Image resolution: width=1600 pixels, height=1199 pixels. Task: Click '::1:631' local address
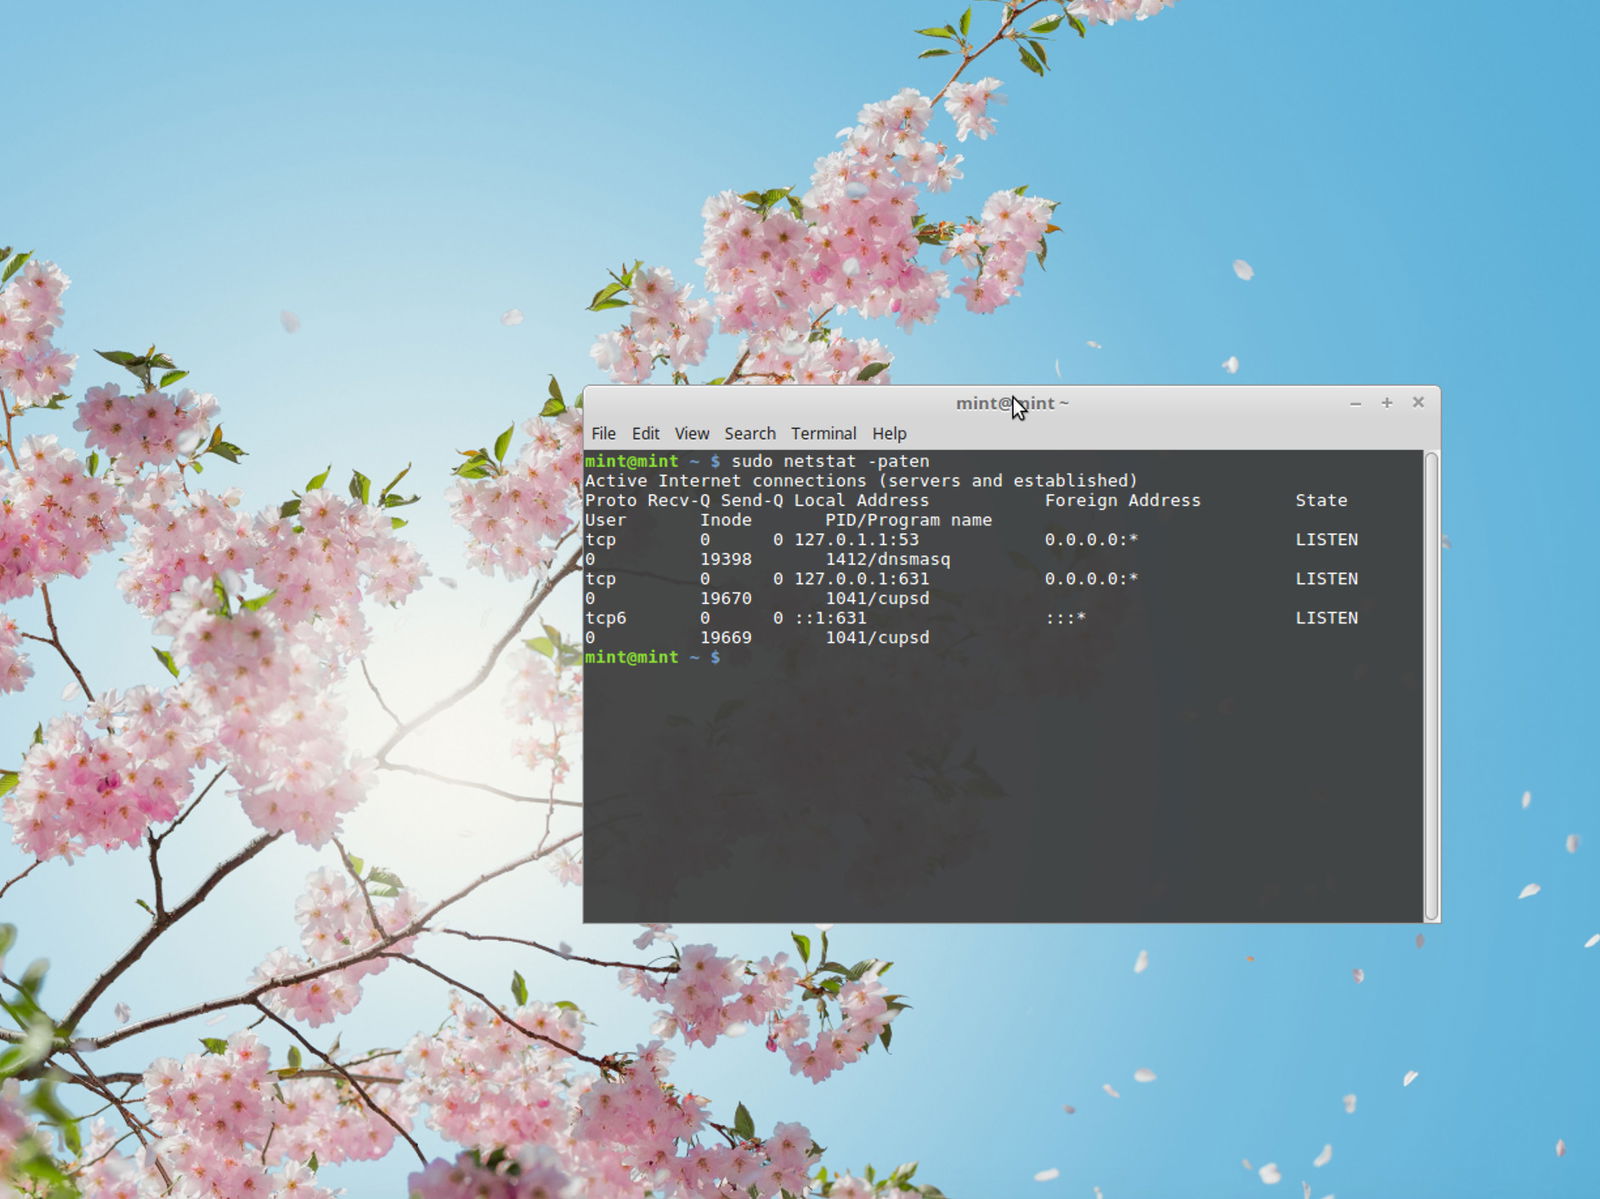[830, 618]
